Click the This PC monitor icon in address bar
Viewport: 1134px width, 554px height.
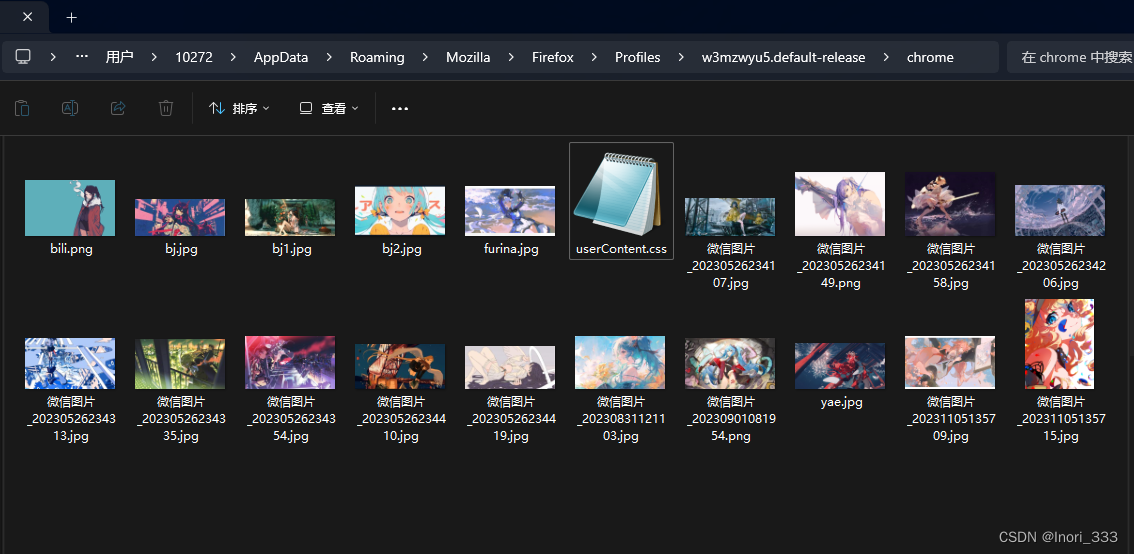[x=23, y=57]
